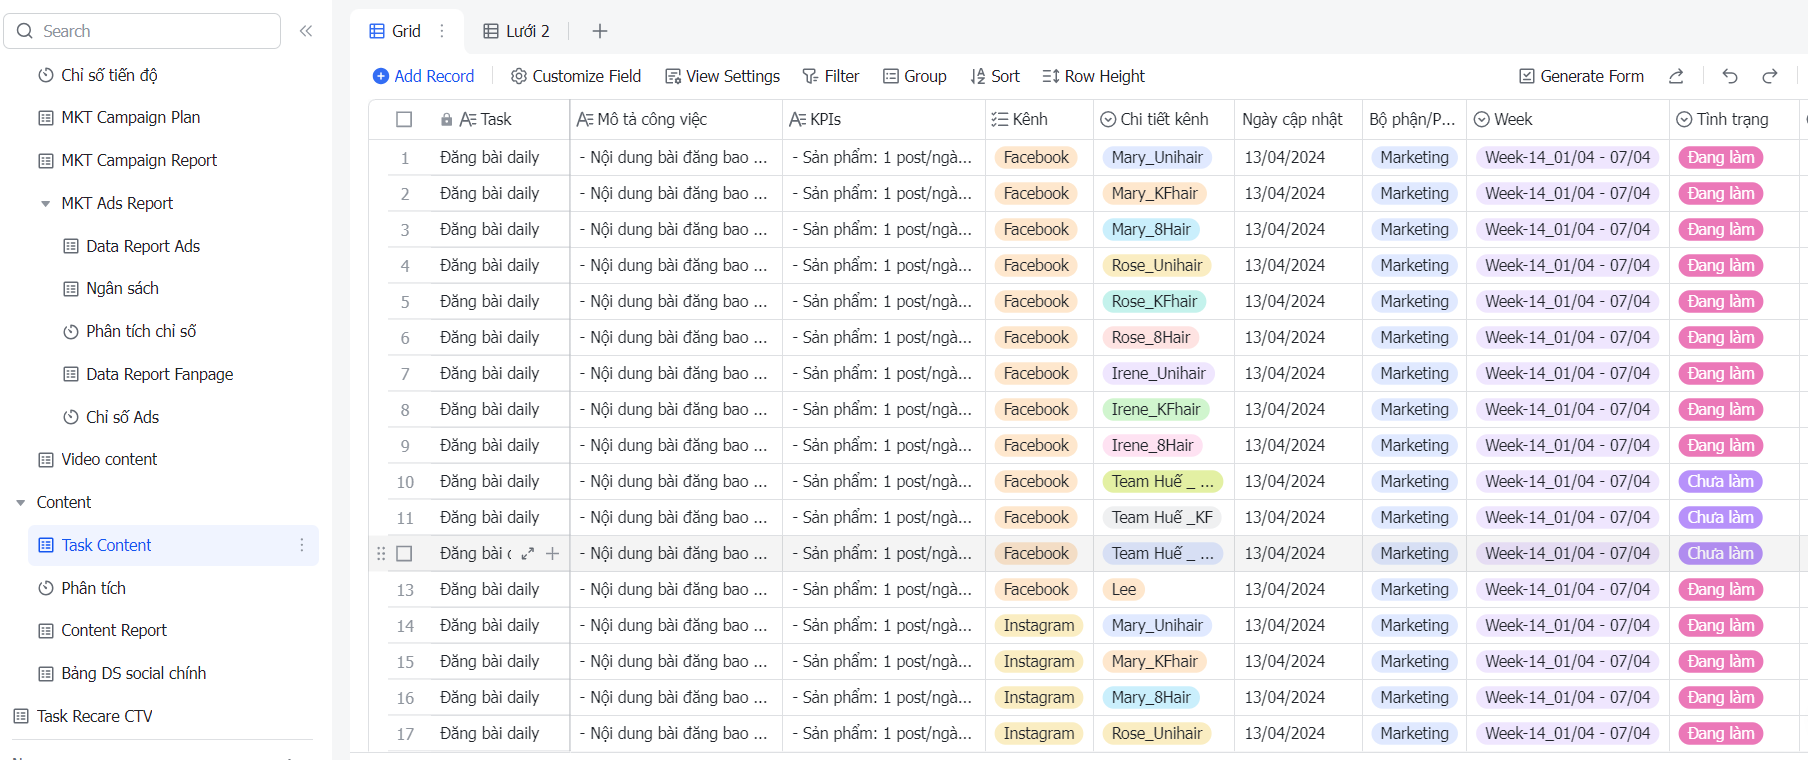Image resolution: width=1808 pixels, height=760 pixels.
Task: Click the Task column lock icon
Action: point(447,120)
